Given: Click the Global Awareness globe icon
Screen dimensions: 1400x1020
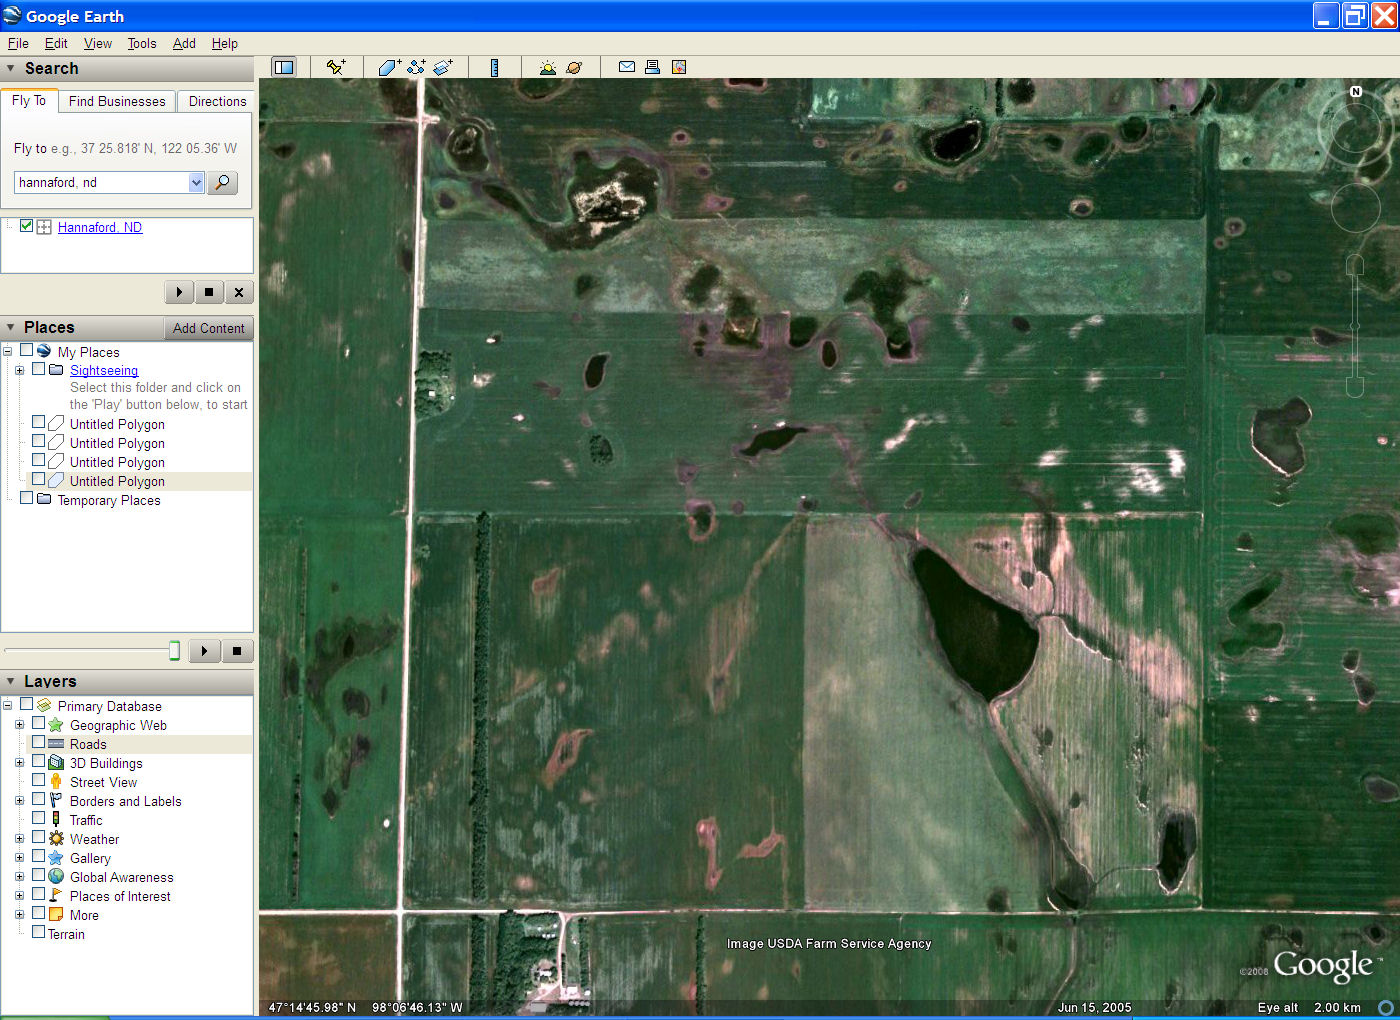Looking at the screenshot, I should (x=56, y=877).
